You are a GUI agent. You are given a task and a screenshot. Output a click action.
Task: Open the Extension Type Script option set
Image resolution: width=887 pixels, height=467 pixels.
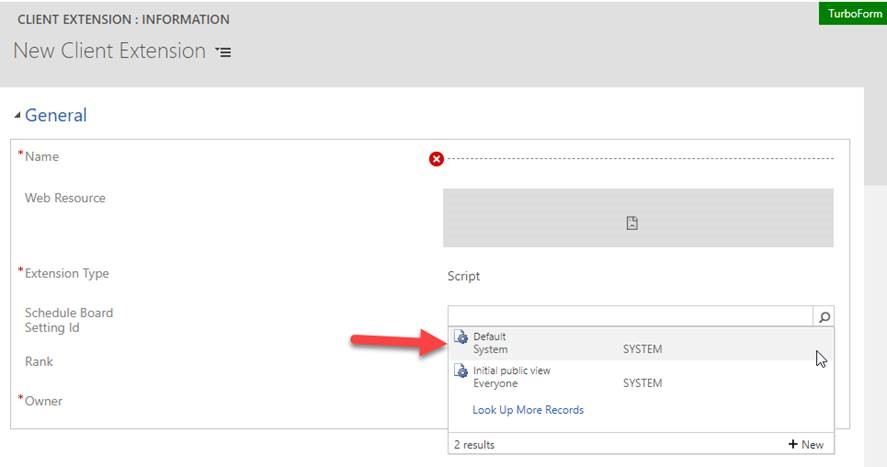coord(464,276)
